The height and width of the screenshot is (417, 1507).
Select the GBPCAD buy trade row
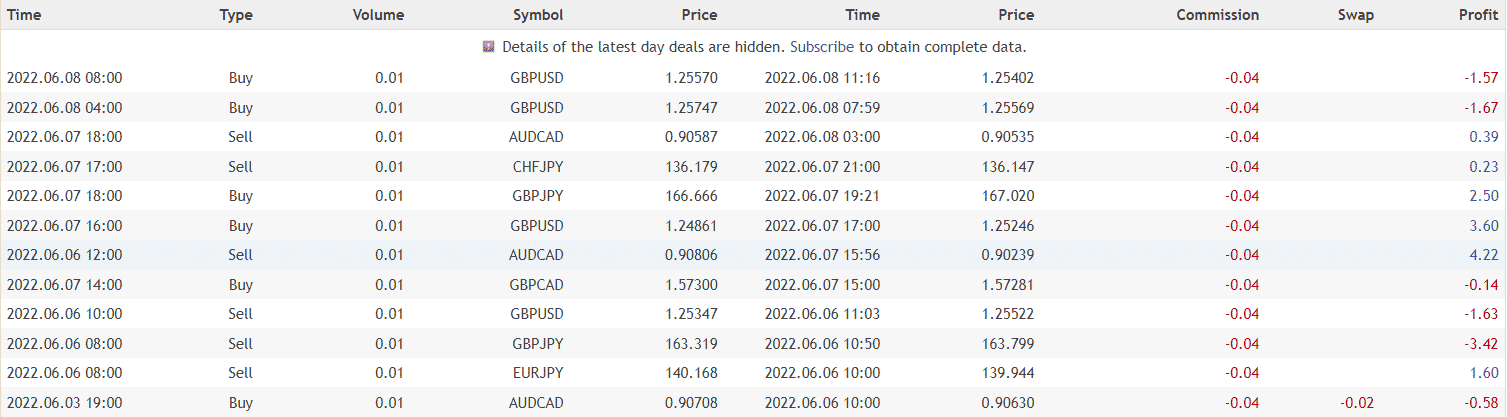[753, 285]
